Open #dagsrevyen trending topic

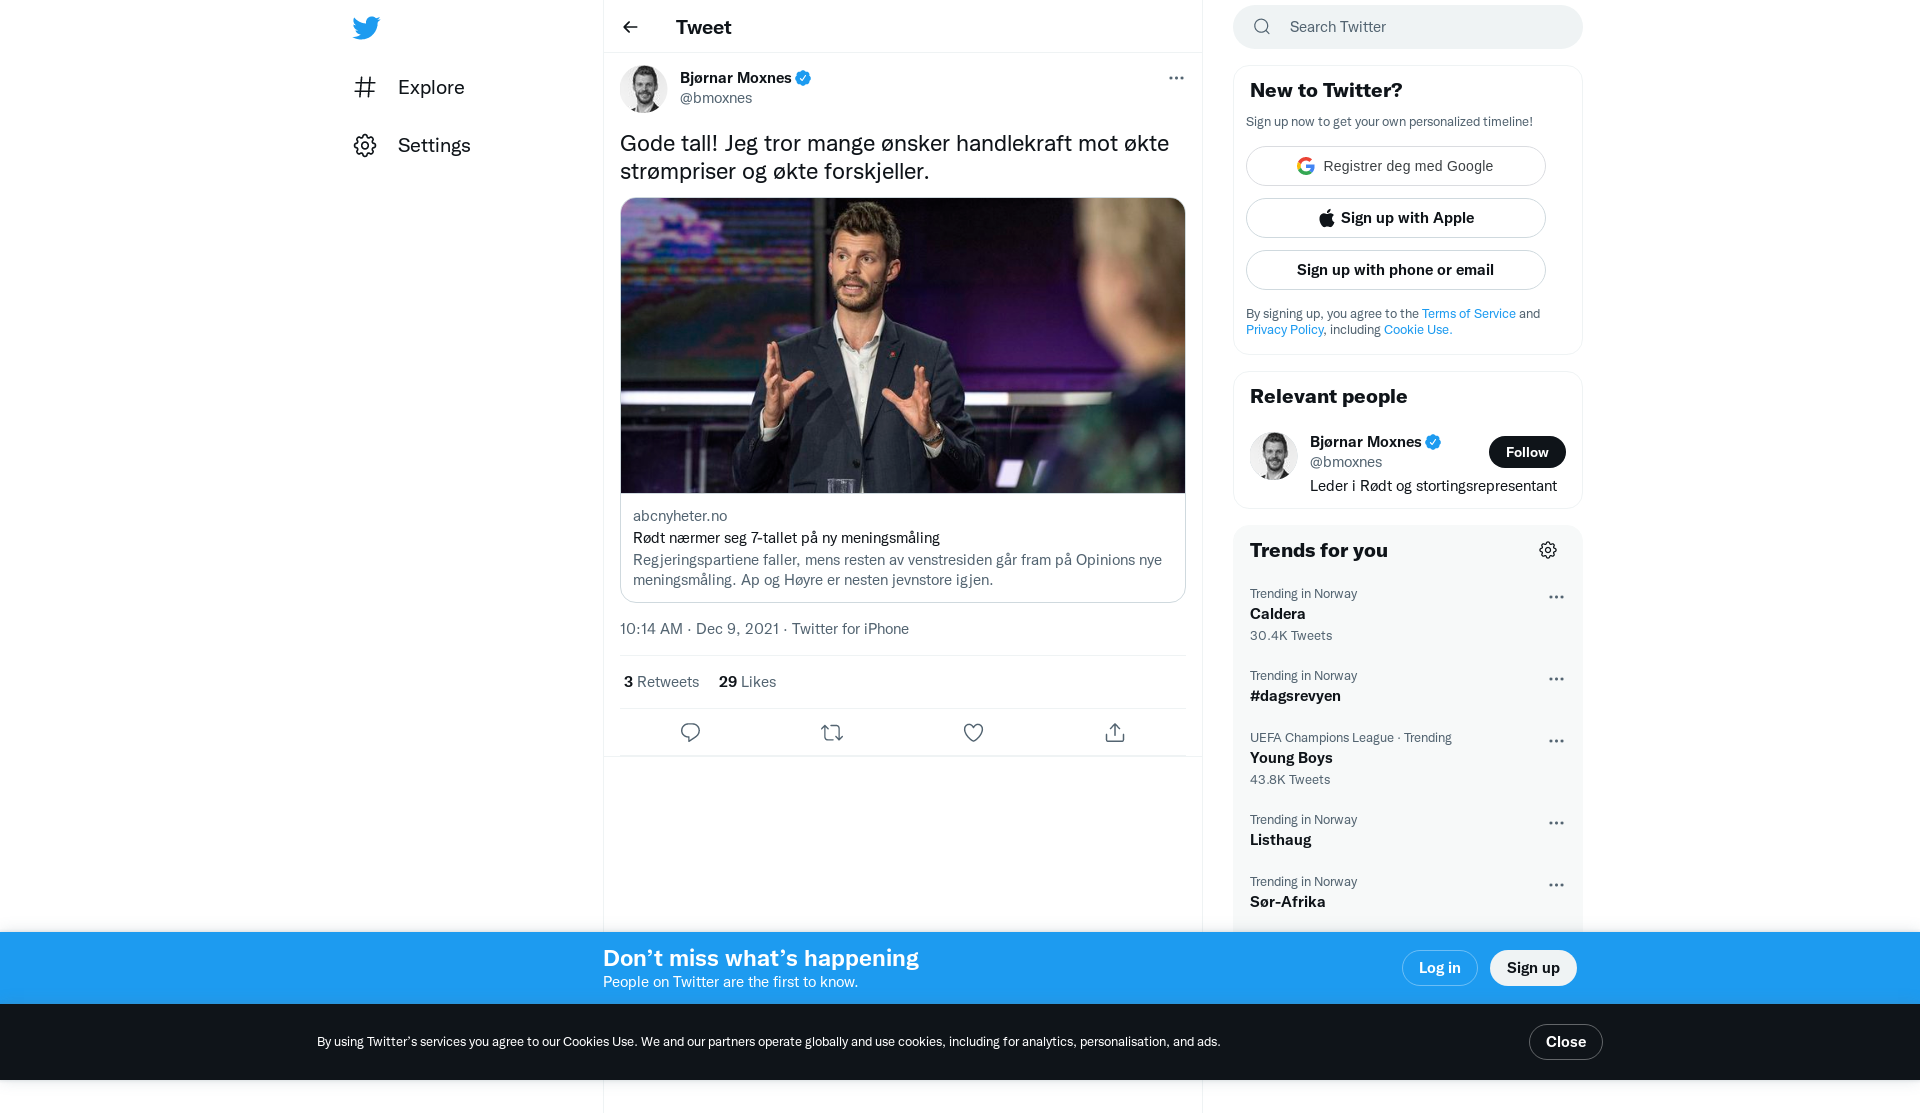tap(1295, 696)
